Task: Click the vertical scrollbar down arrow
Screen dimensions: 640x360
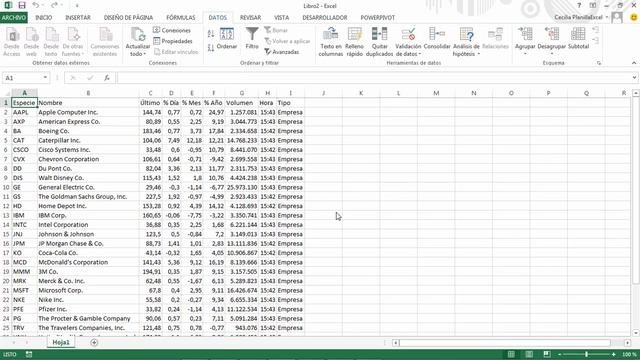Action: click(x=636, y=333)
